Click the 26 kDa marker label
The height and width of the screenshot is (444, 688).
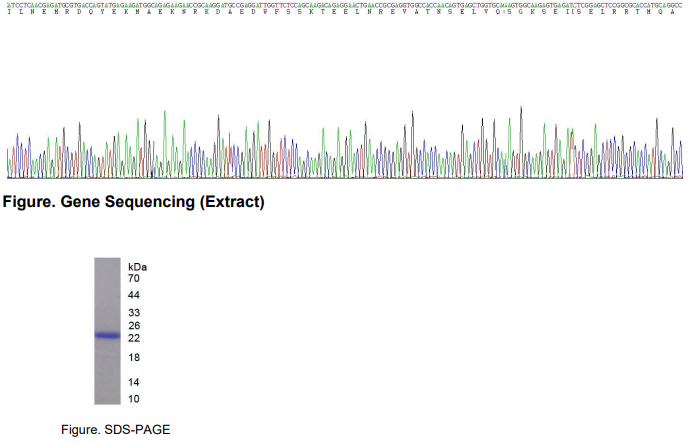coord(134,326)
